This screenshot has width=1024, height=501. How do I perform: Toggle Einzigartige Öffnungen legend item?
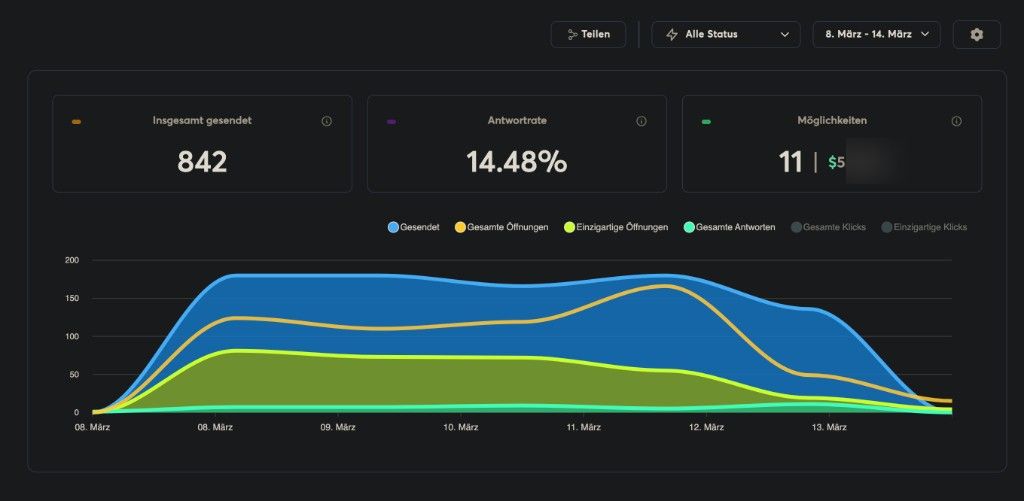[616, 227]
